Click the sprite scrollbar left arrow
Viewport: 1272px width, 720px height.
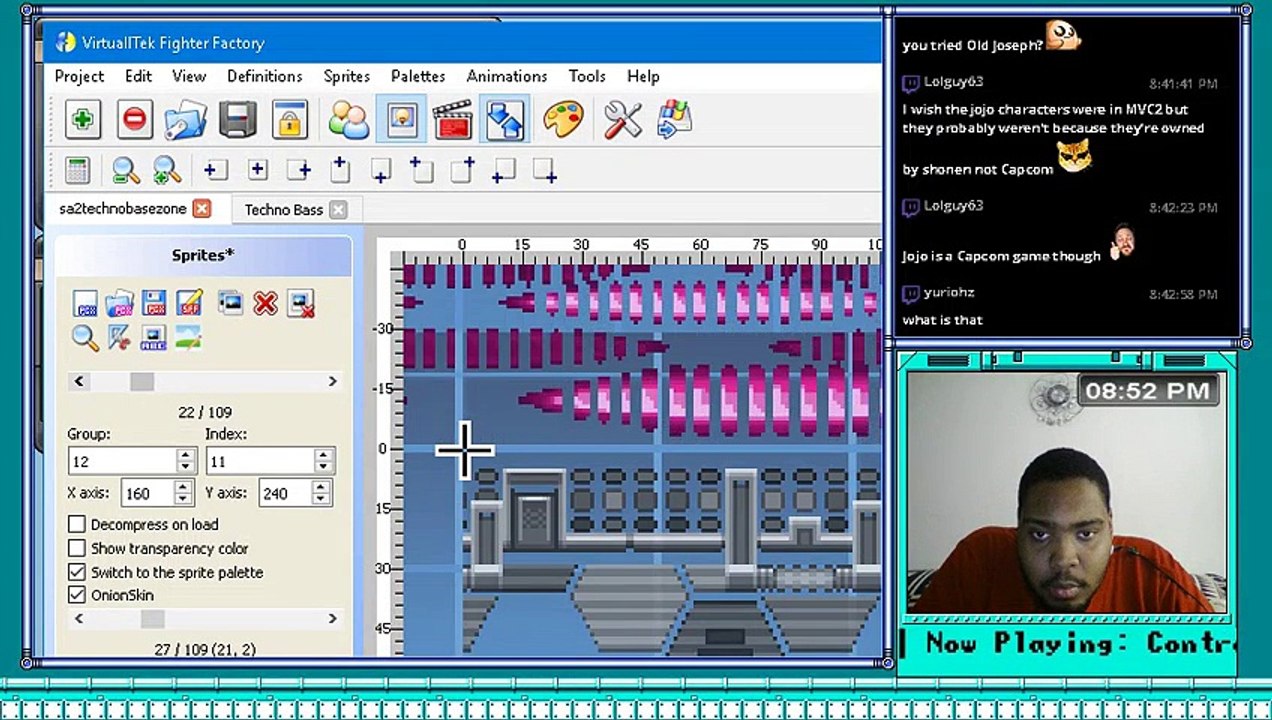coord(79,381)
